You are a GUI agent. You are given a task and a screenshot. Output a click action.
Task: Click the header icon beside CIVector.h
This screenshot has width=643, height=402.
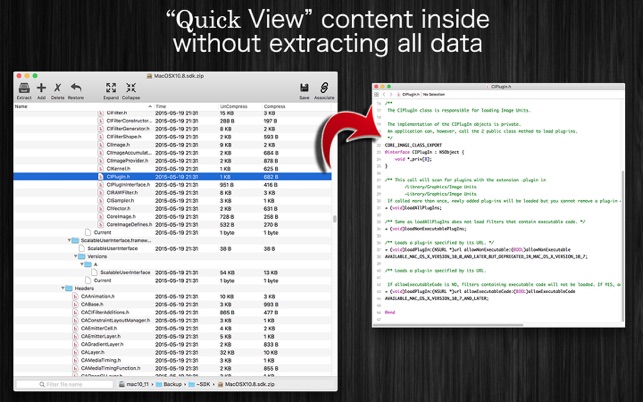pyautogui.click(x=101, y=208)
